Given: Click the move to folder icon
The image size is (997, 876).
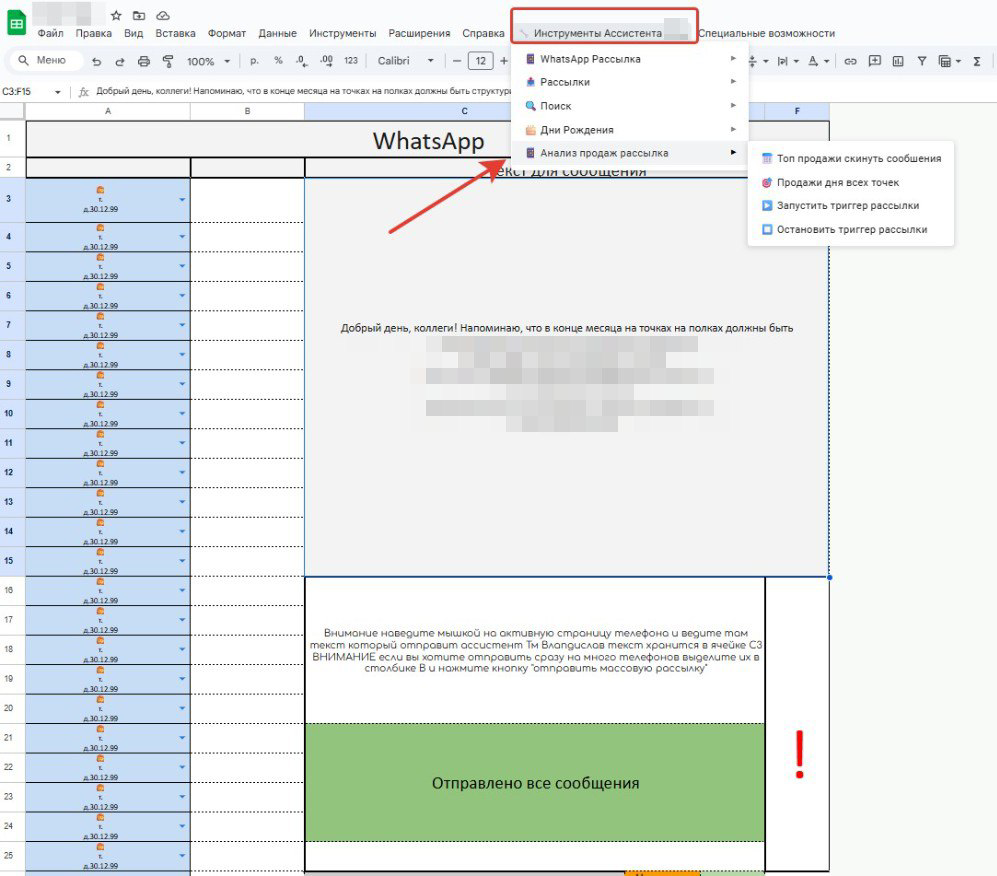Looking at the screenshot, I should coord(139,15).
